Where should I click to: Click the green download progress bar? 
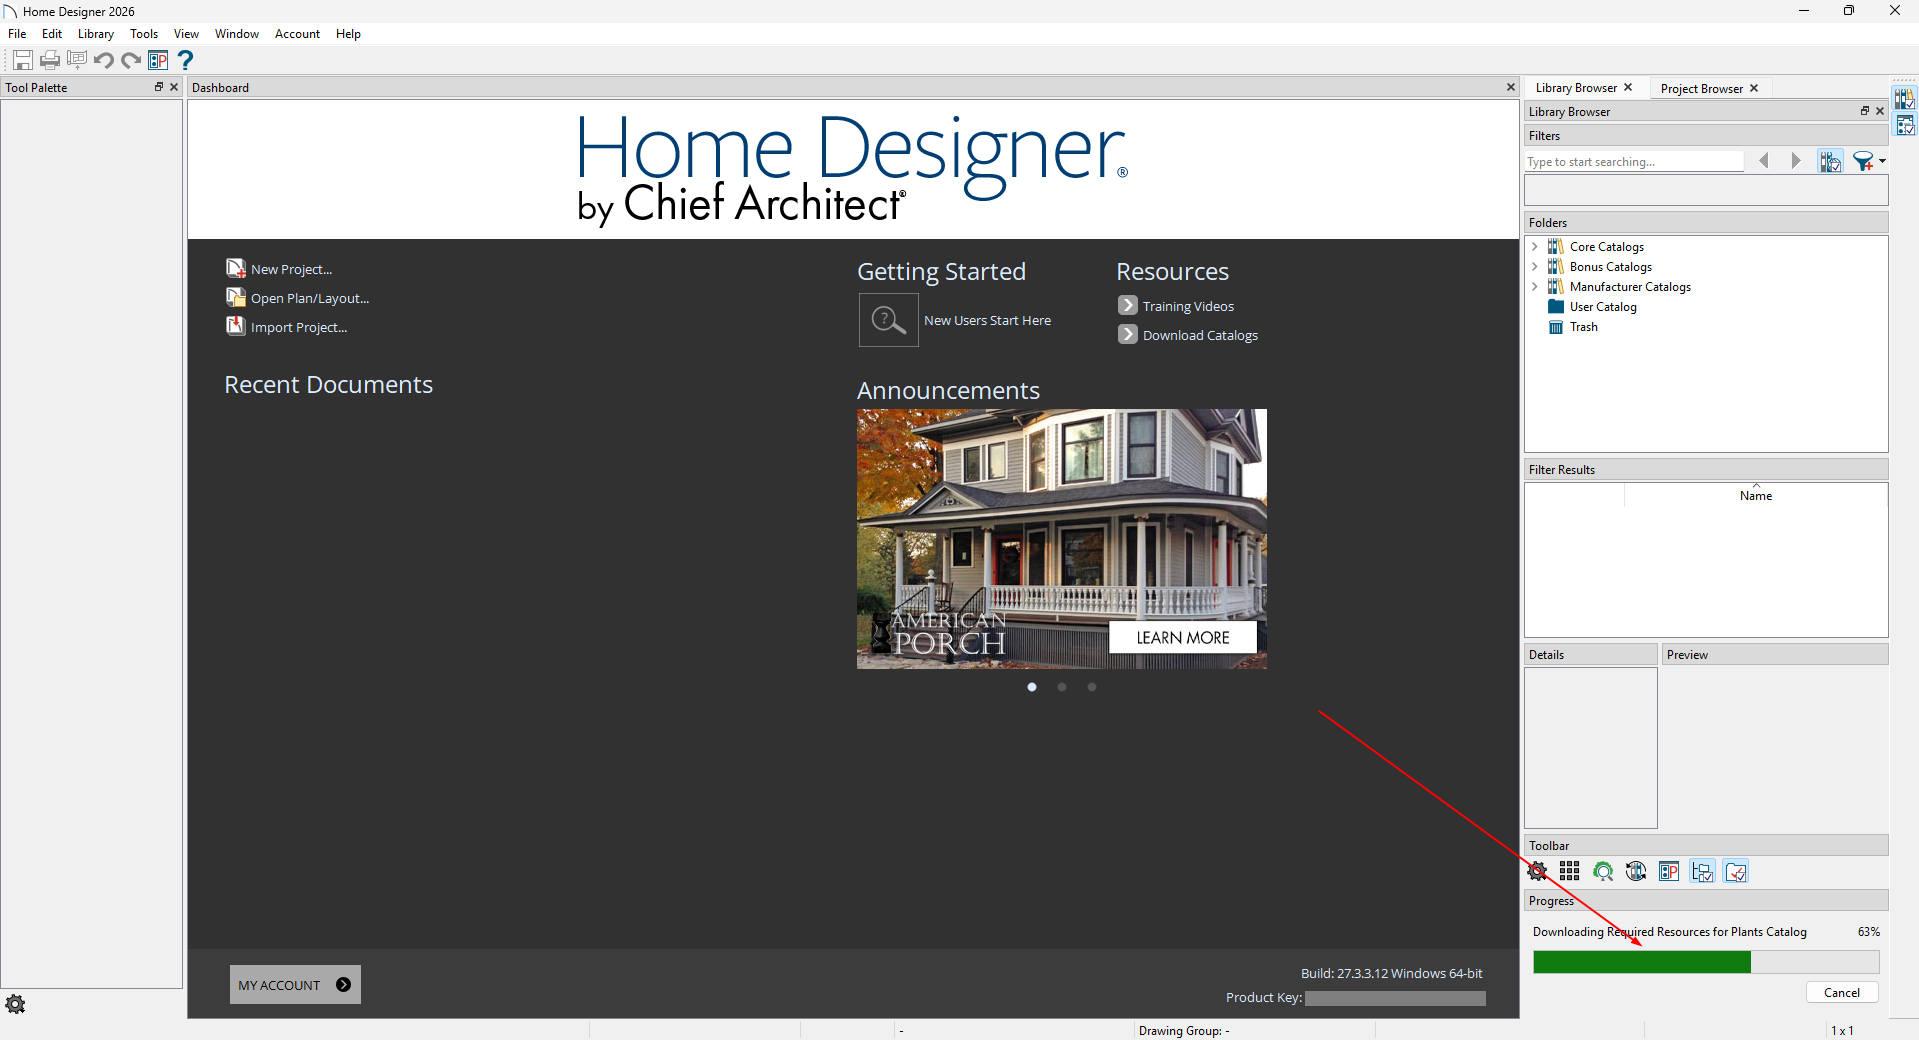[1706, 962]
